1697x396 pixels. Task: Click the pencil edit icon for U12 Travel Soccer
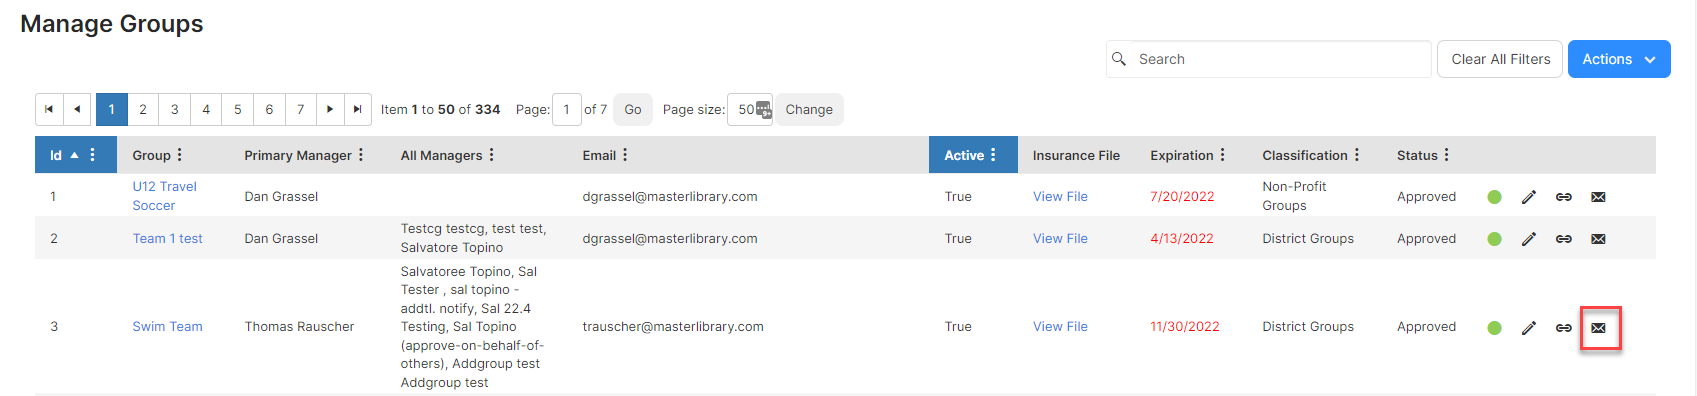[1528, 197]
